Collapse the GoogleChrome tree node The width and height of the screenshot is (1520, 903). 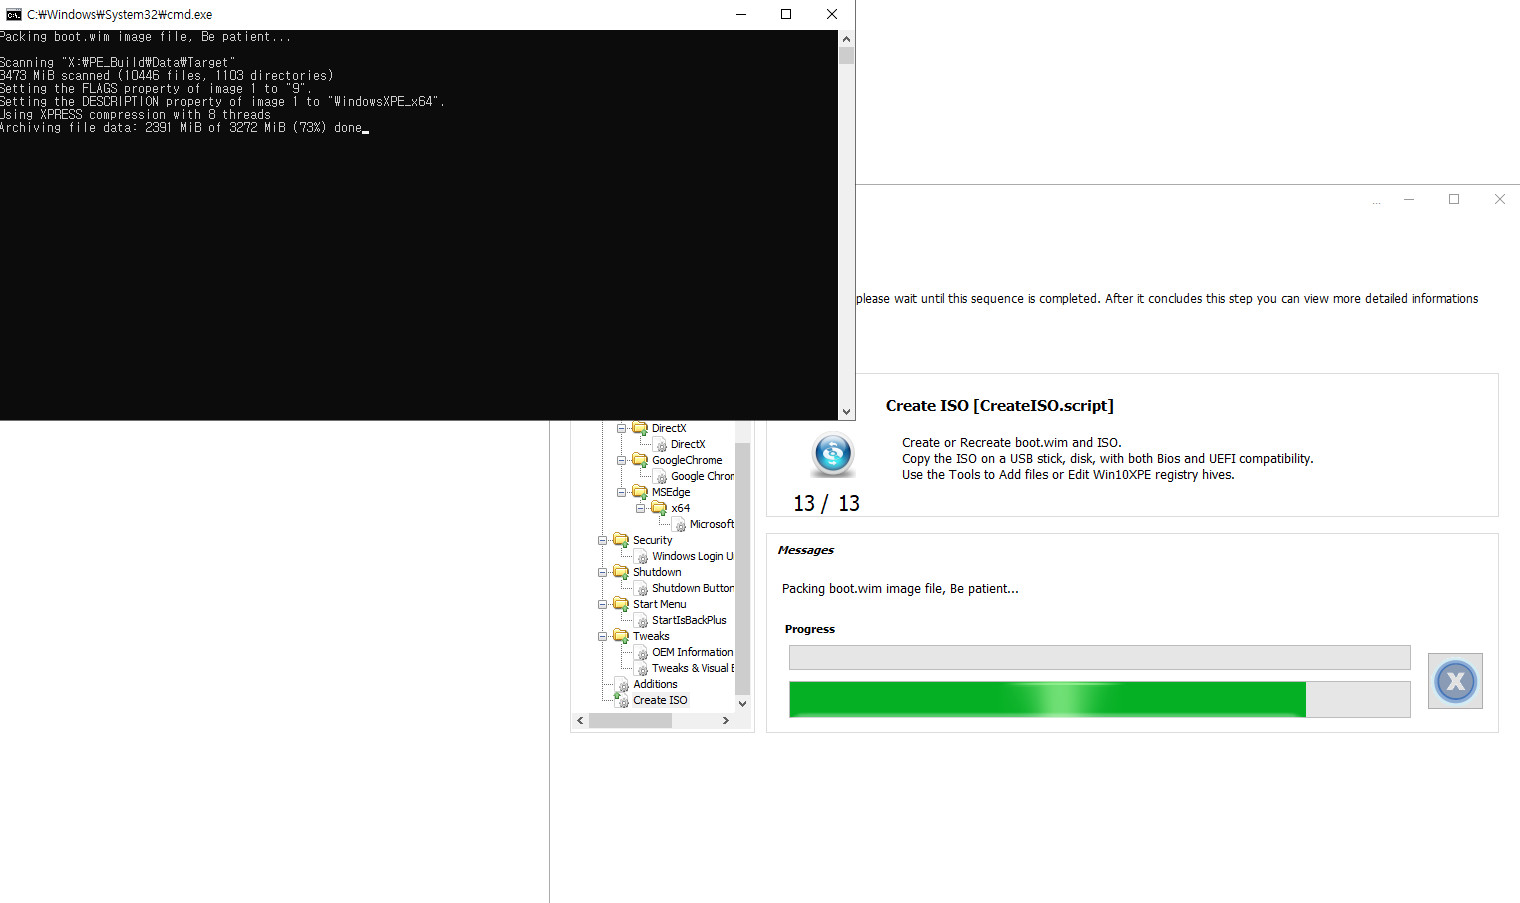(621, 460)
